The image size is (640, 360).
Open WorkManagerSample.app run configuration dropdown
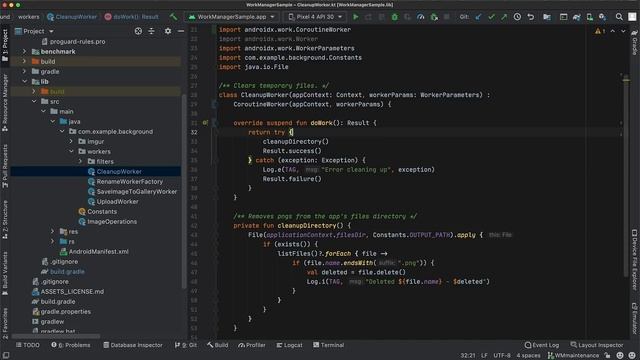232,17
